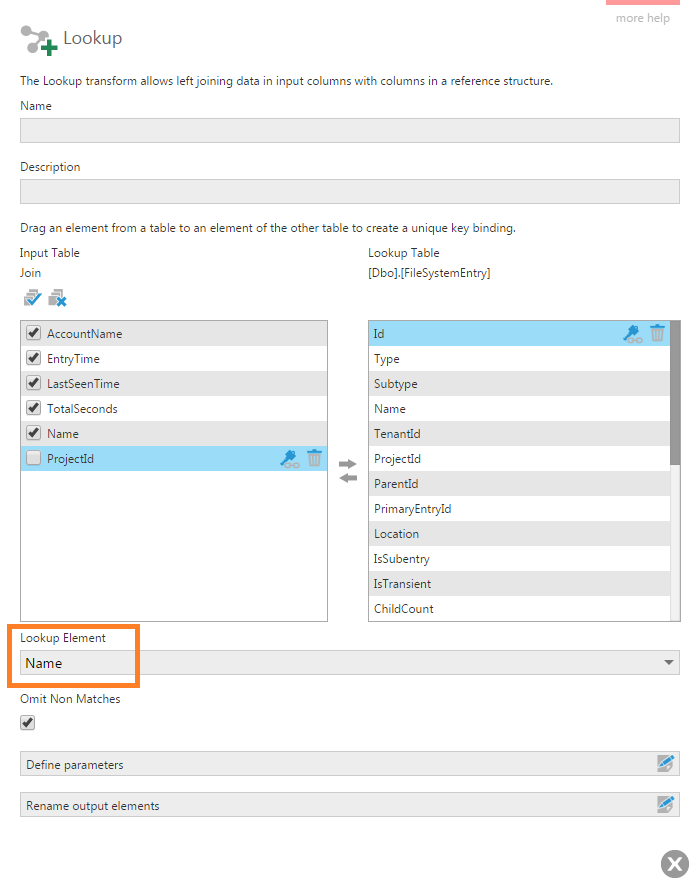Viewport: 699px width, 893px height.
Task: Select Location in the lookup table list
Action: click(519, 534)
